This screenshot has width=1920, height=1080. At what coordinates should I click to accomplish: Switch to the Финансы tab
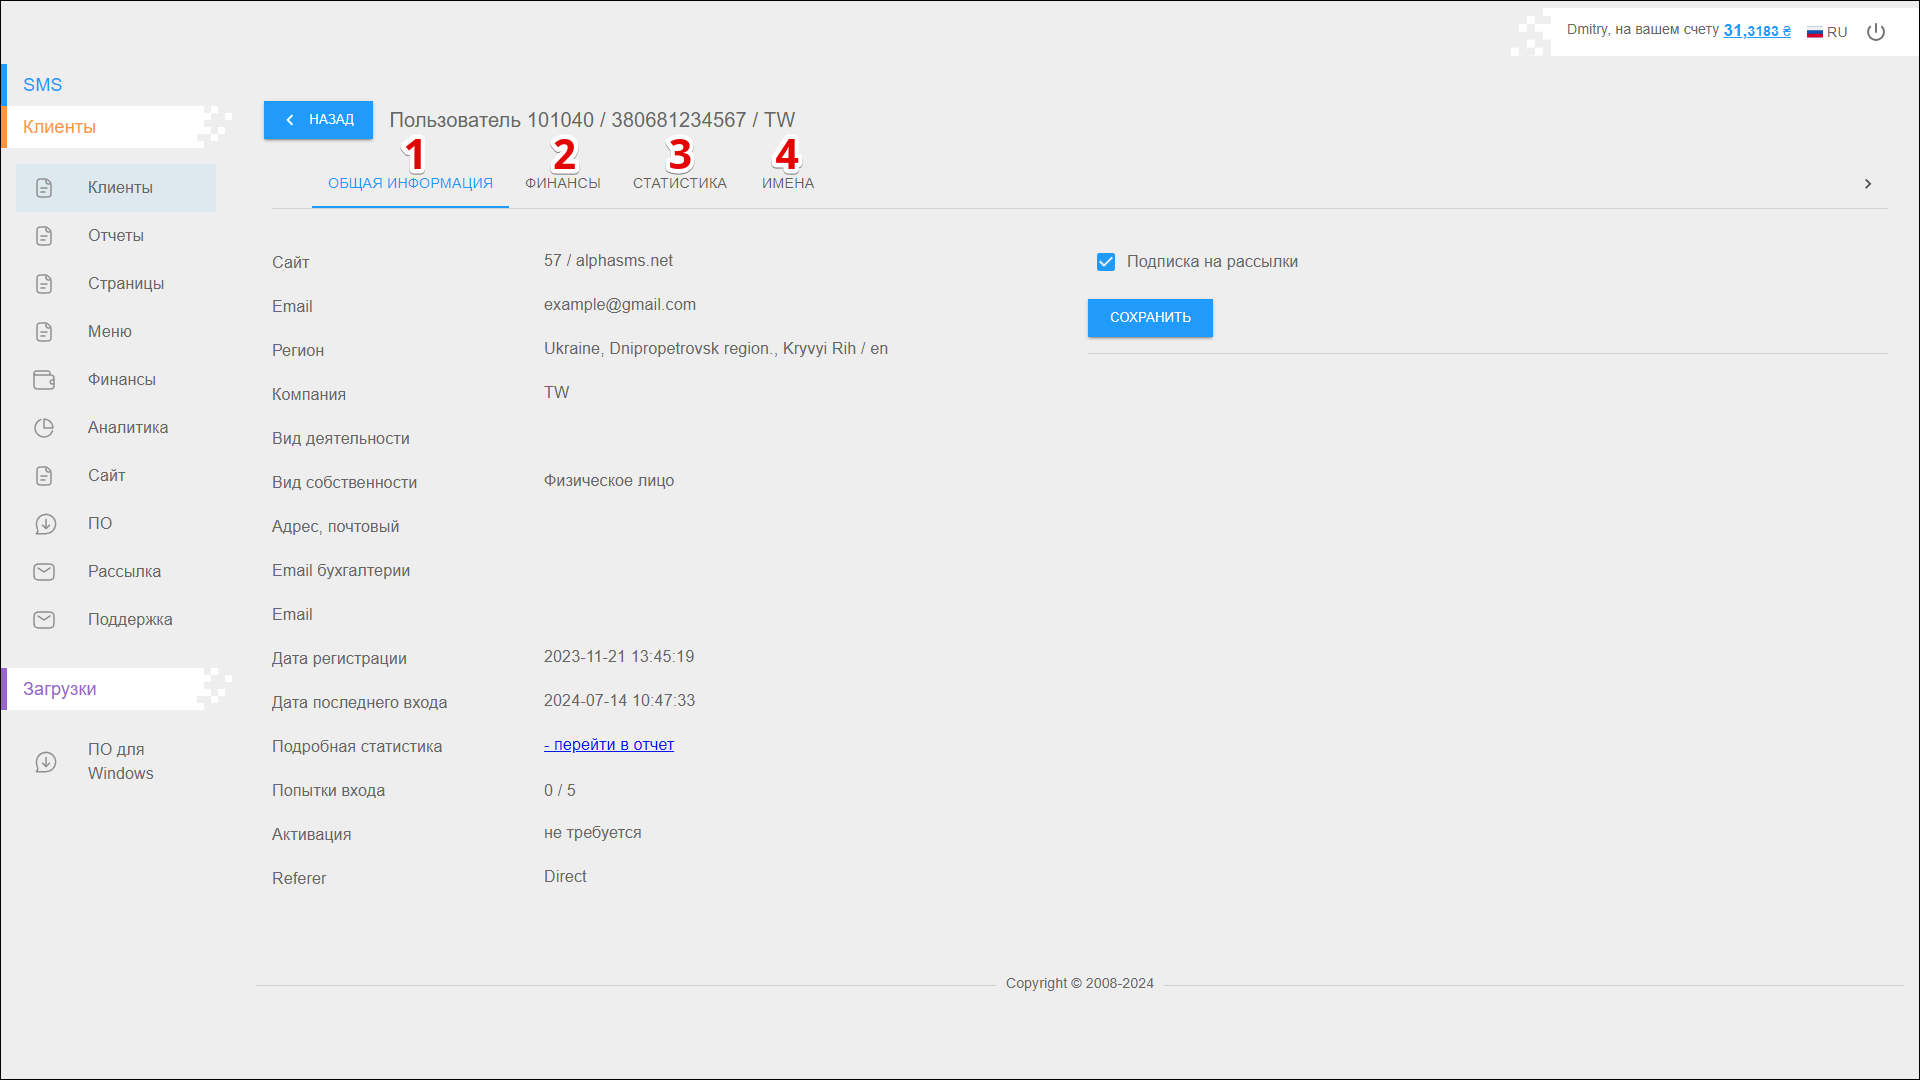coord(562,184)
